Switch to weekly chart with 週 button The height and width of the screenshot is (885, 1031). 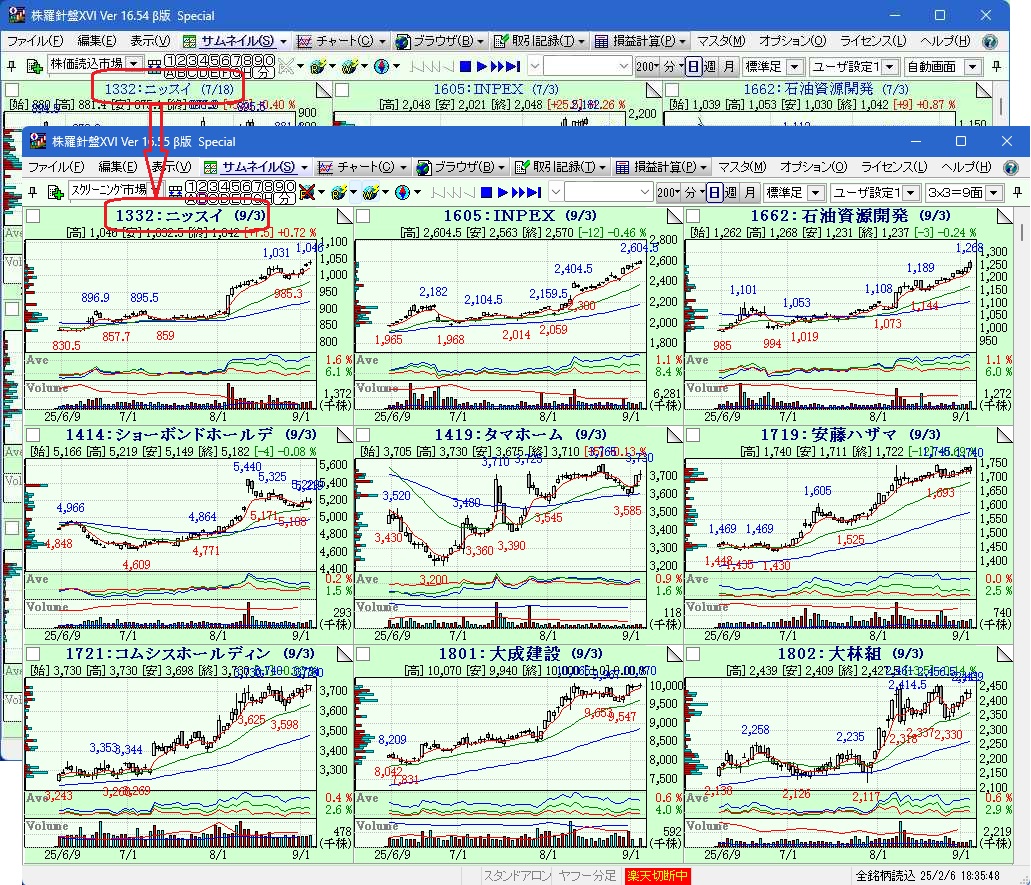click(731, 192)
